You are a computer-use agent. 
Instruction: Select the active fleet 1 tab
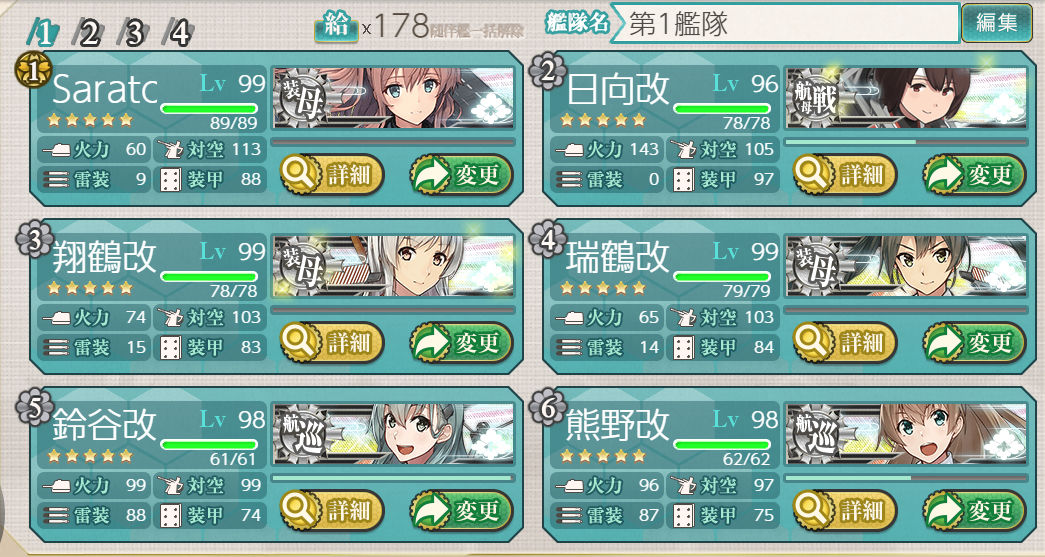(x=43, y=33)
